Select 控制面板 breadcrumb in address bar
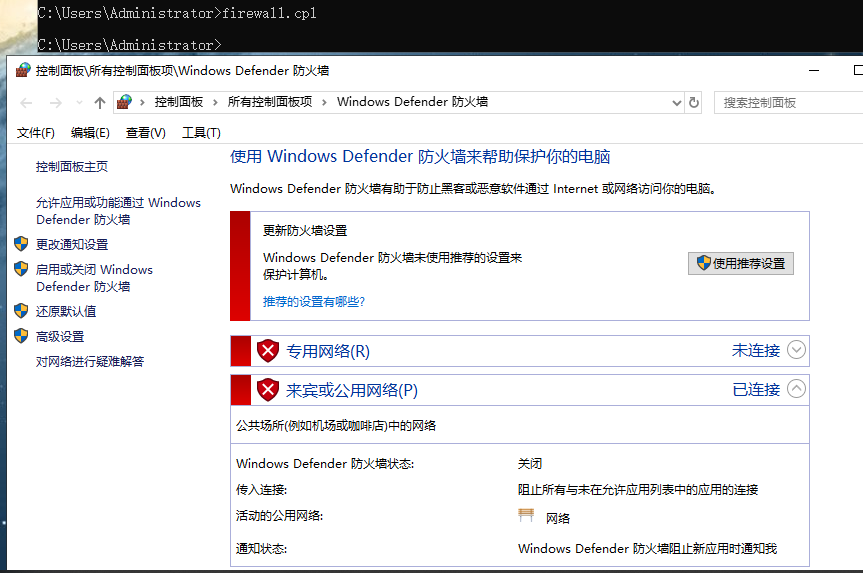This screenshot has height=573, width=863. point(179,102)
